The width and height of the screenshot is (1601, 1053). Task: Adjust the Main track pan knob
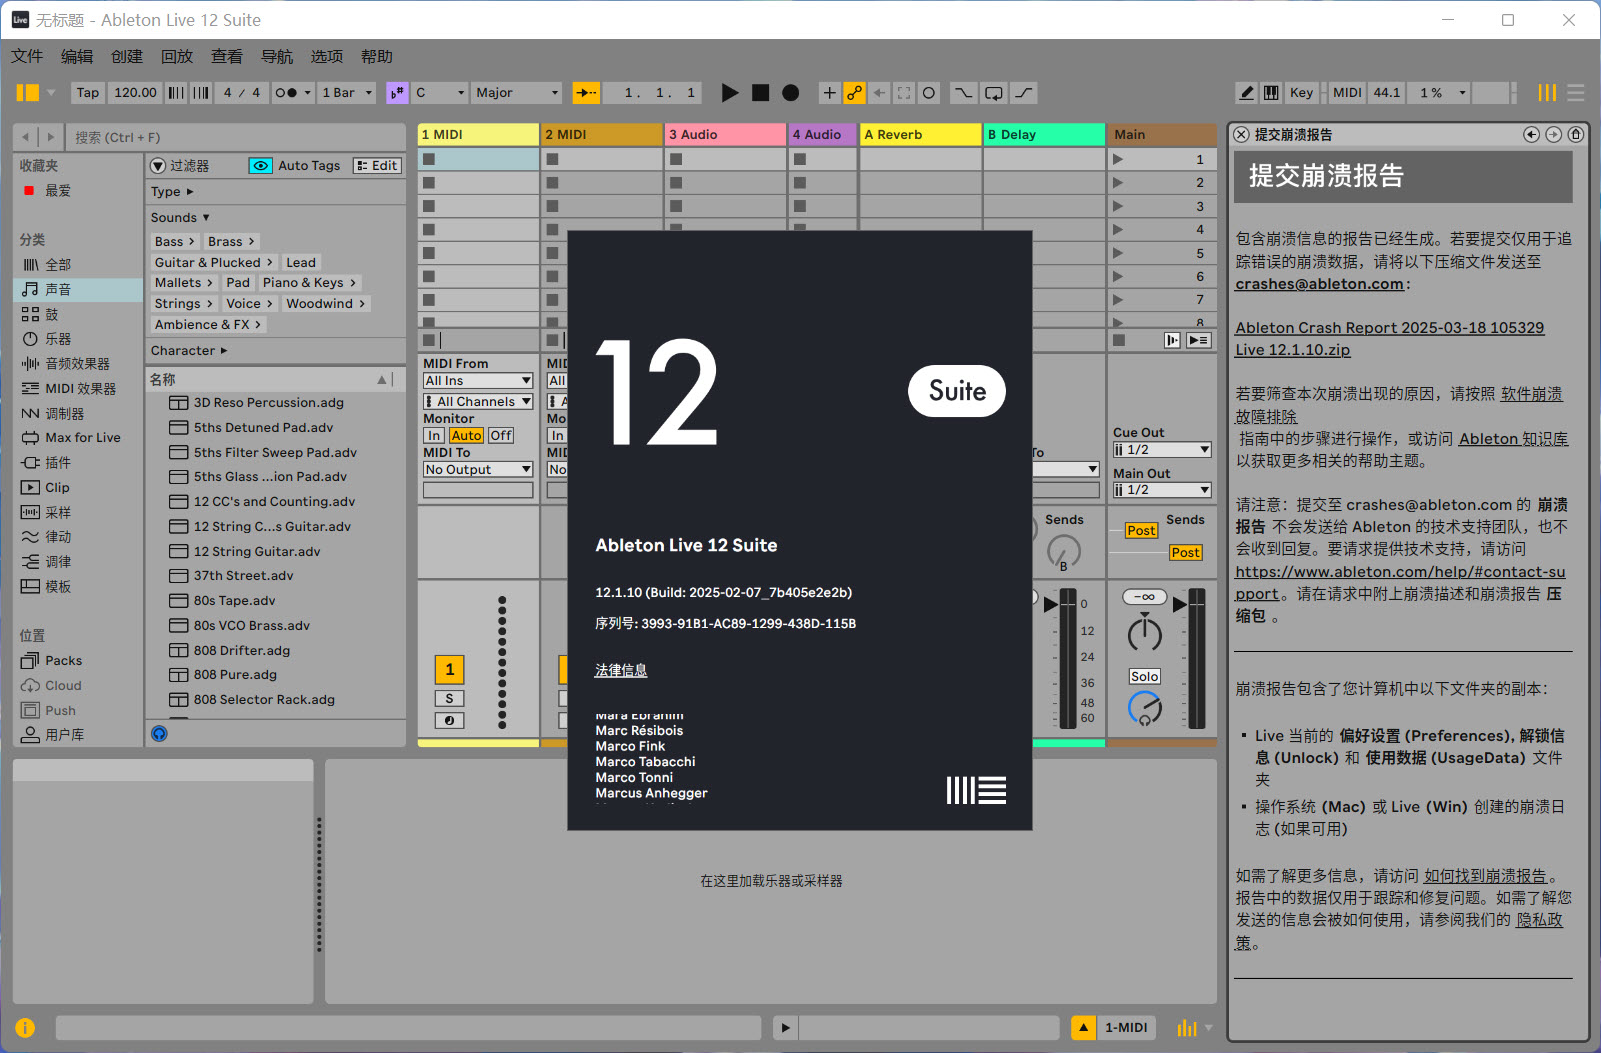(1145, 634)
